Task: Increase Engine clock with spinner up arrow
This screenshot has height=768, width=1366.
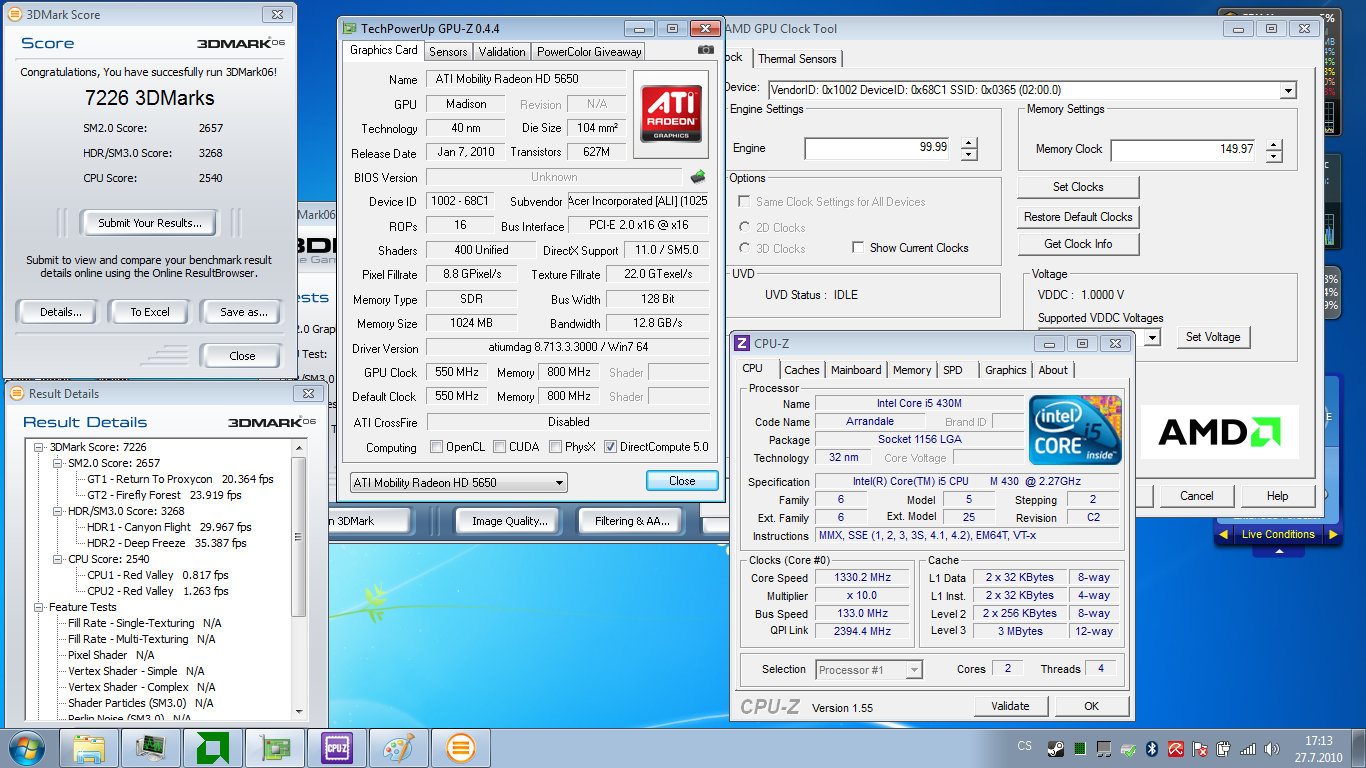Action: [968, 143]
